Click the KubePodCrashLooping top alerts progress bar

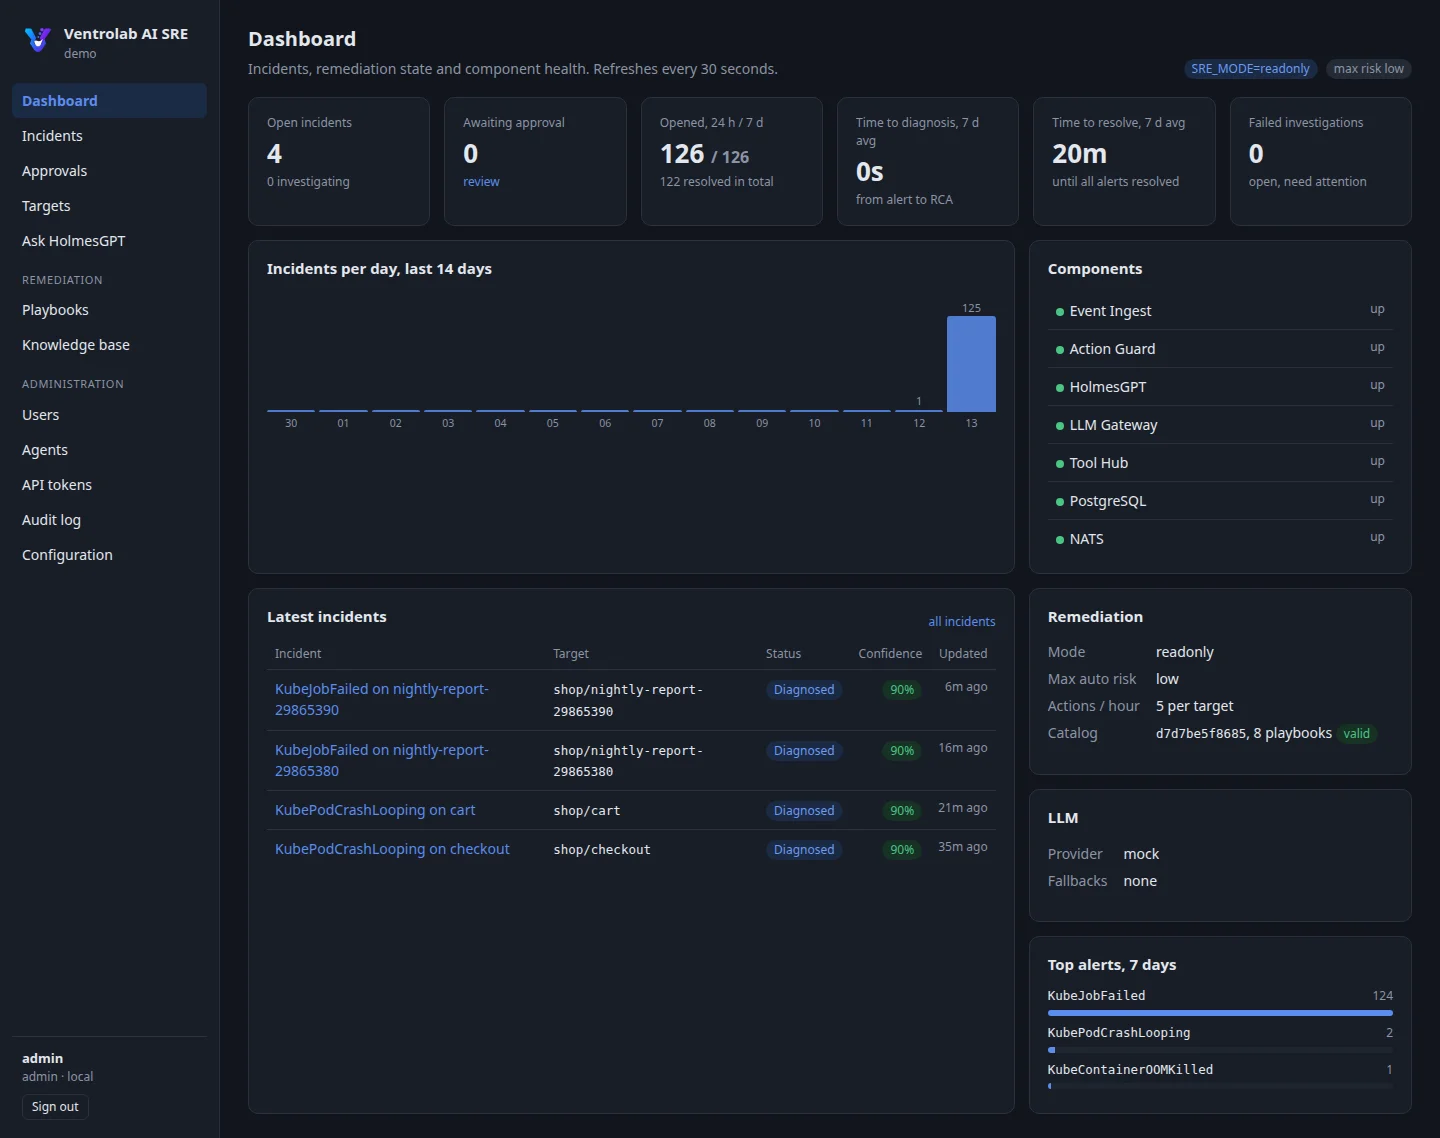pos(1220,1050)
